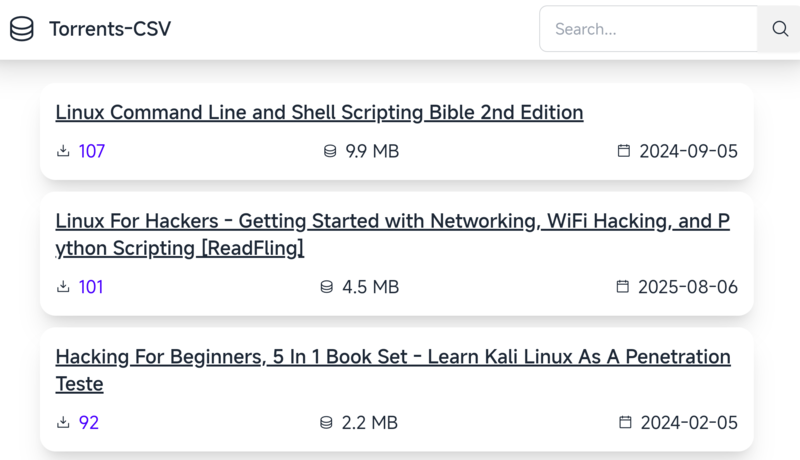The image size is (800, 460).
Task: Click the Torrents-CSV database logo icon
Action: pos(22,29)
